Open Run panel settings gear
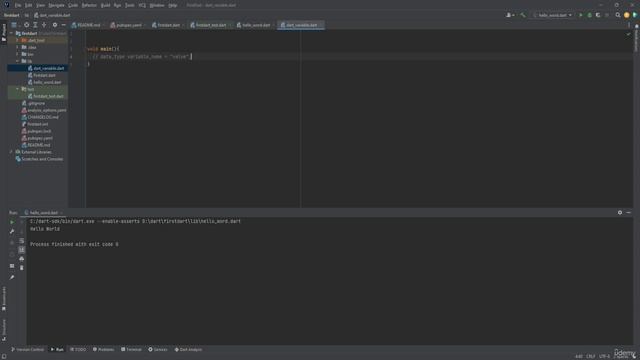 point(620,213)
